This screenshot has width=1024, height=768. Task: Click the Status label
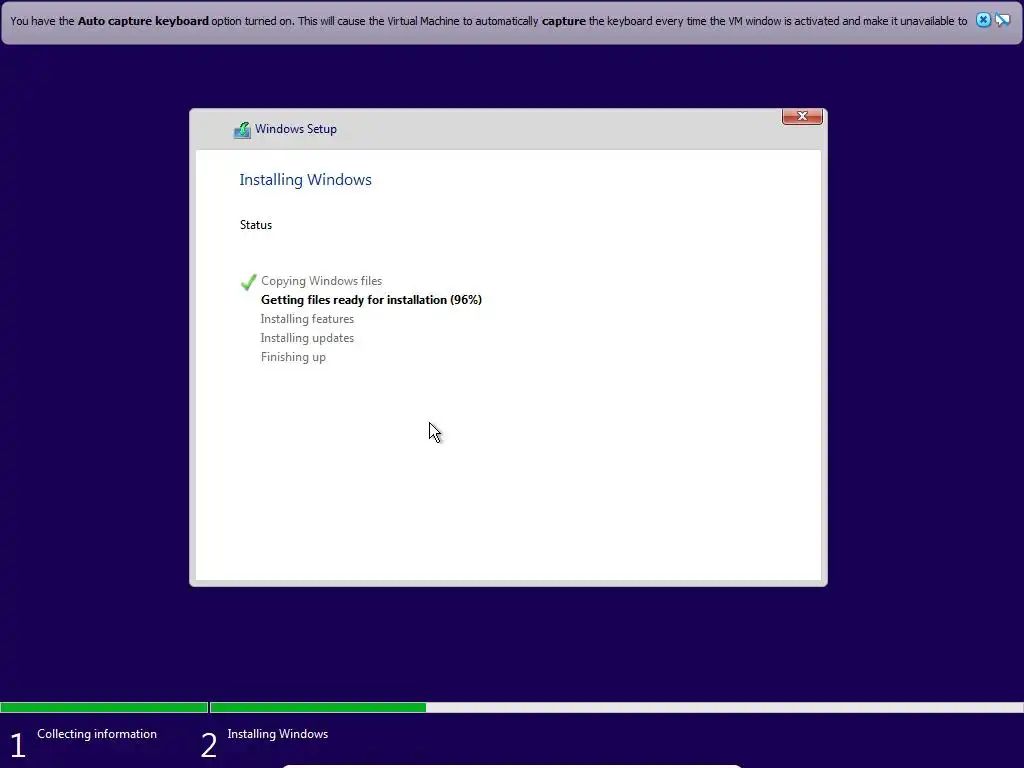pyautogui.click(x=255, y=225)
